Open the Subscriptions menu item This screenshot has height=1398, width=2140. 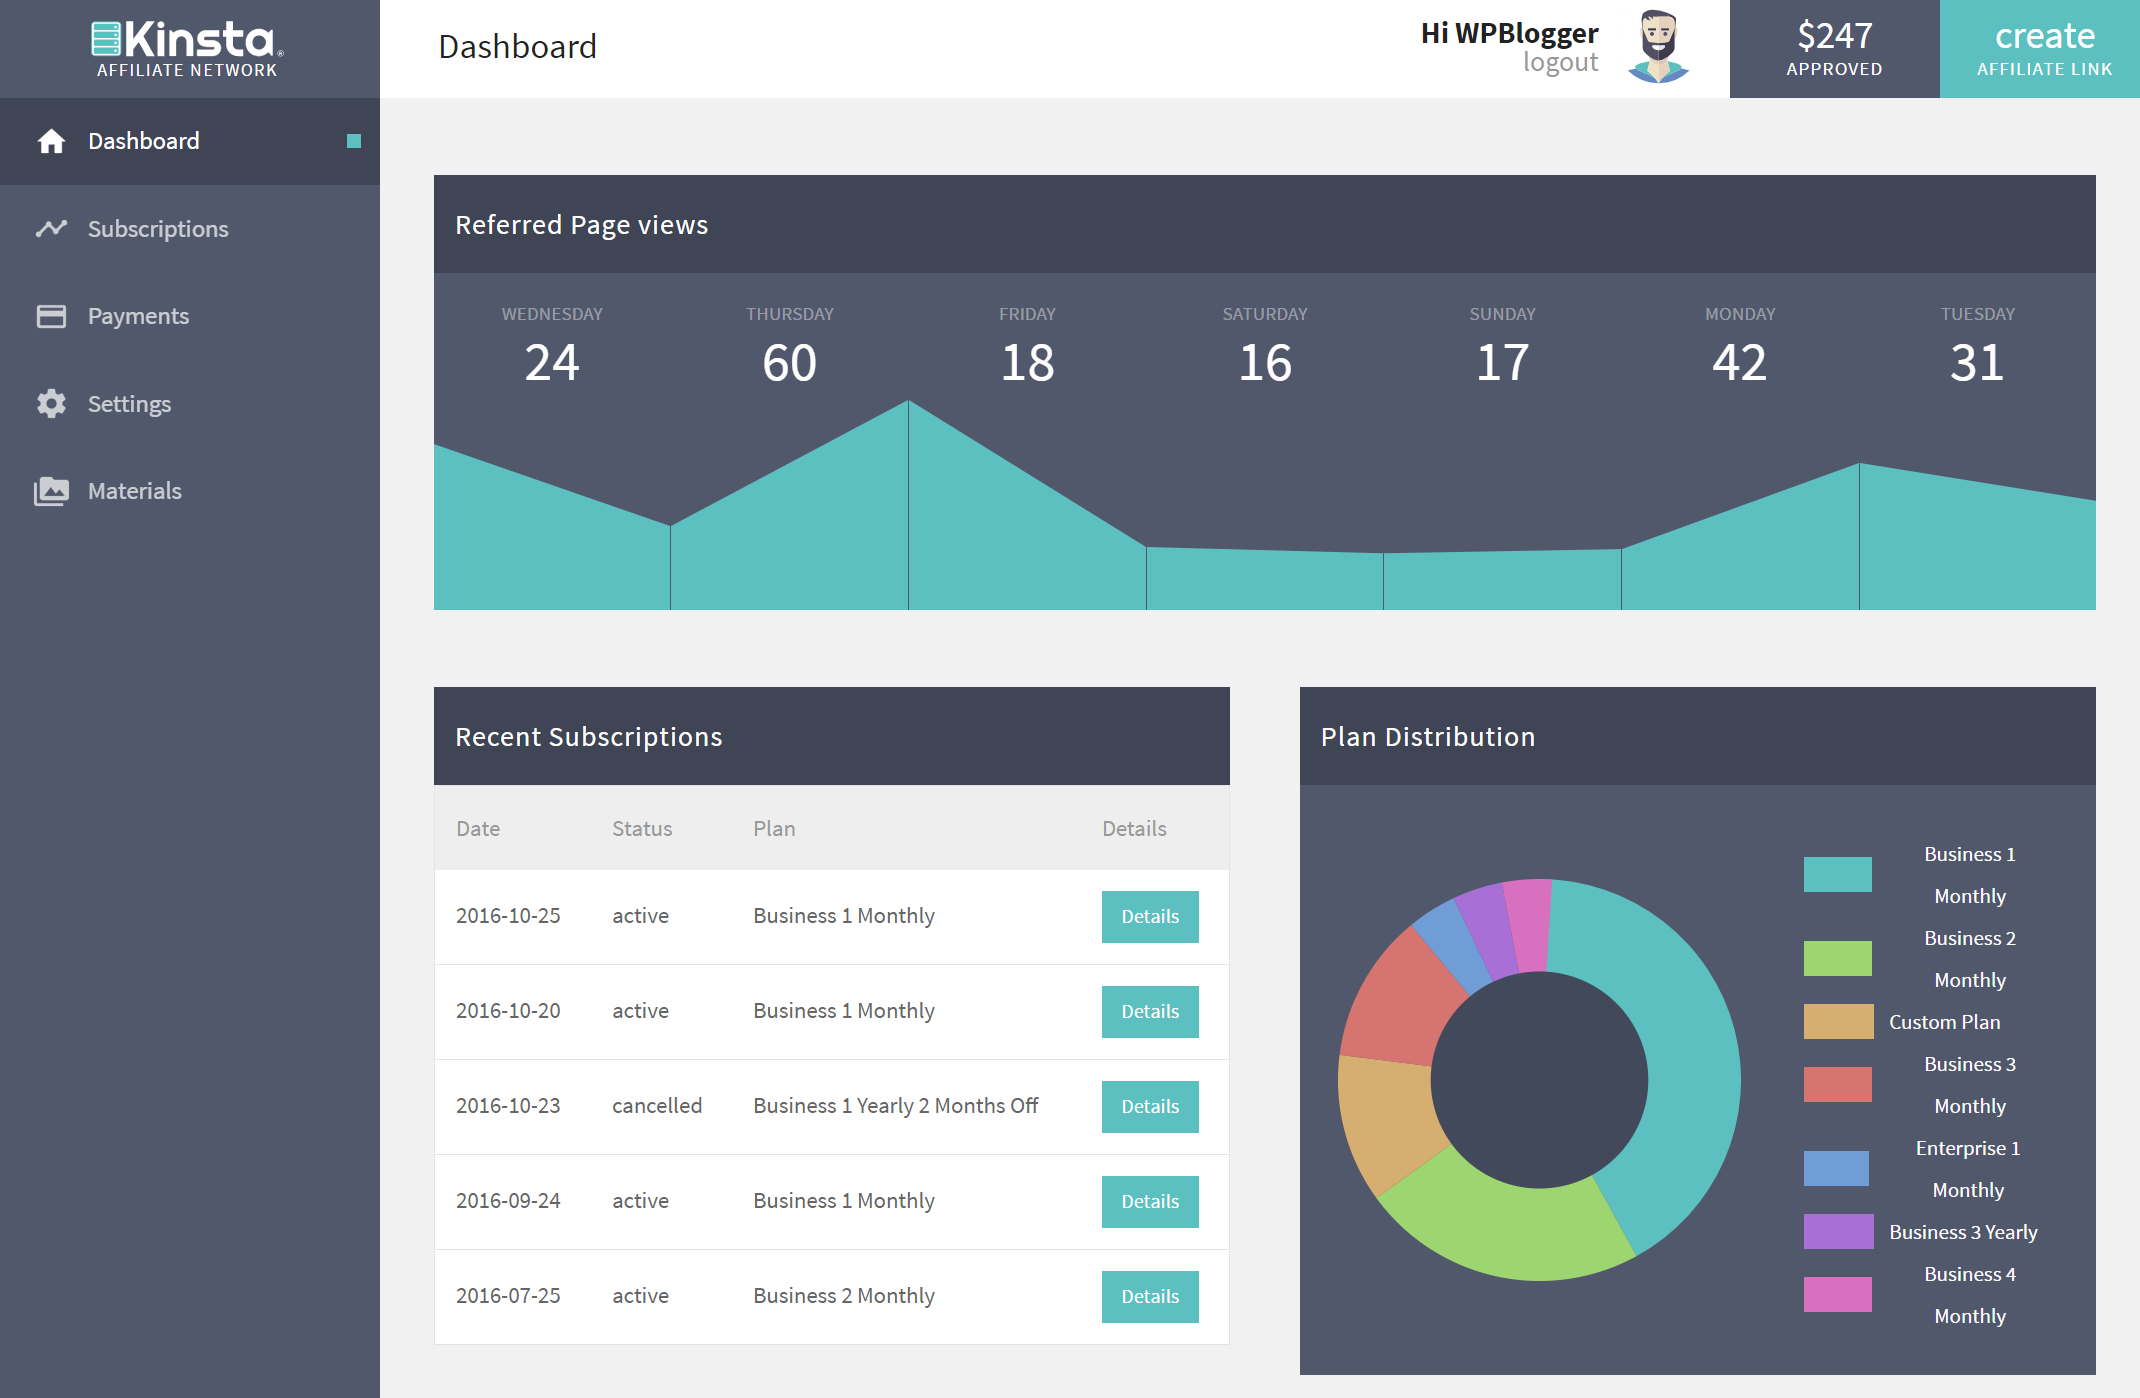click(x=158, y=229)
